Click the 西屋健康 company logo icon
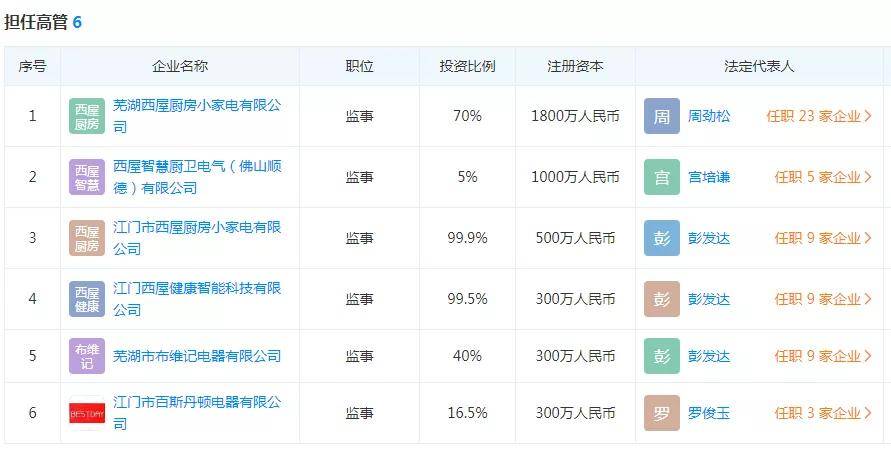 87,299
